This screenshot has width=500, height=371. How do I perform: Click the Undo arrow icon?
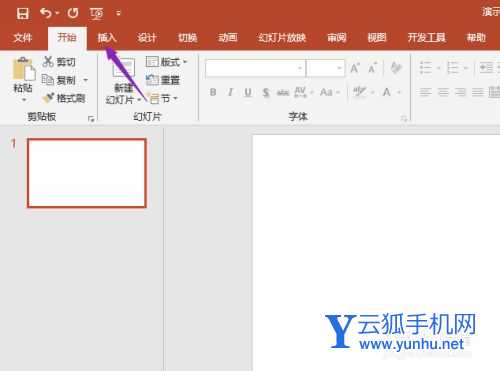(46, 13)
